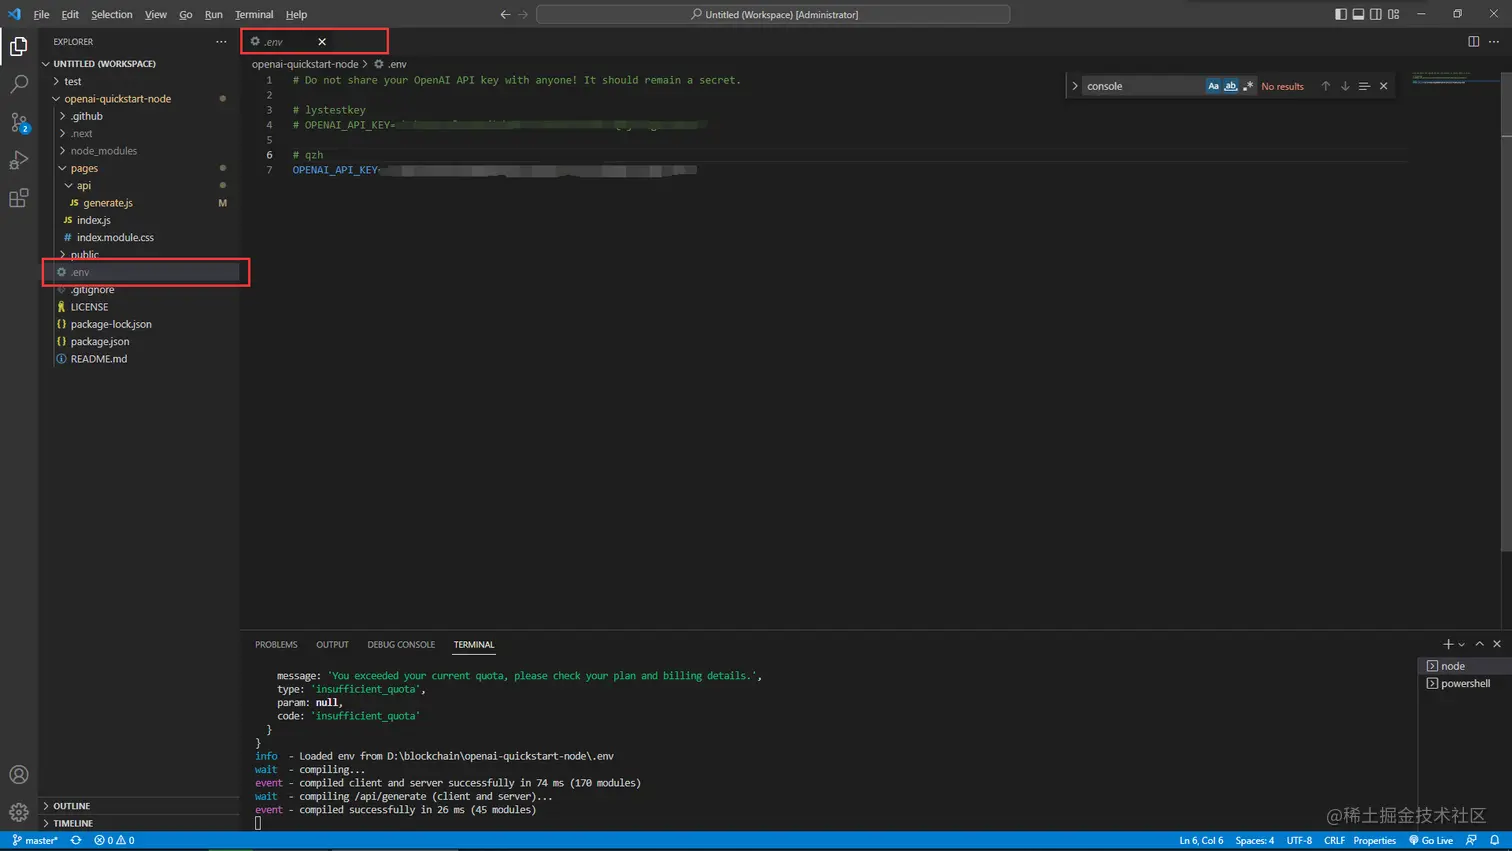Toggle Match Case in find widget
1512x851 pixels.
pos(1213,86)
